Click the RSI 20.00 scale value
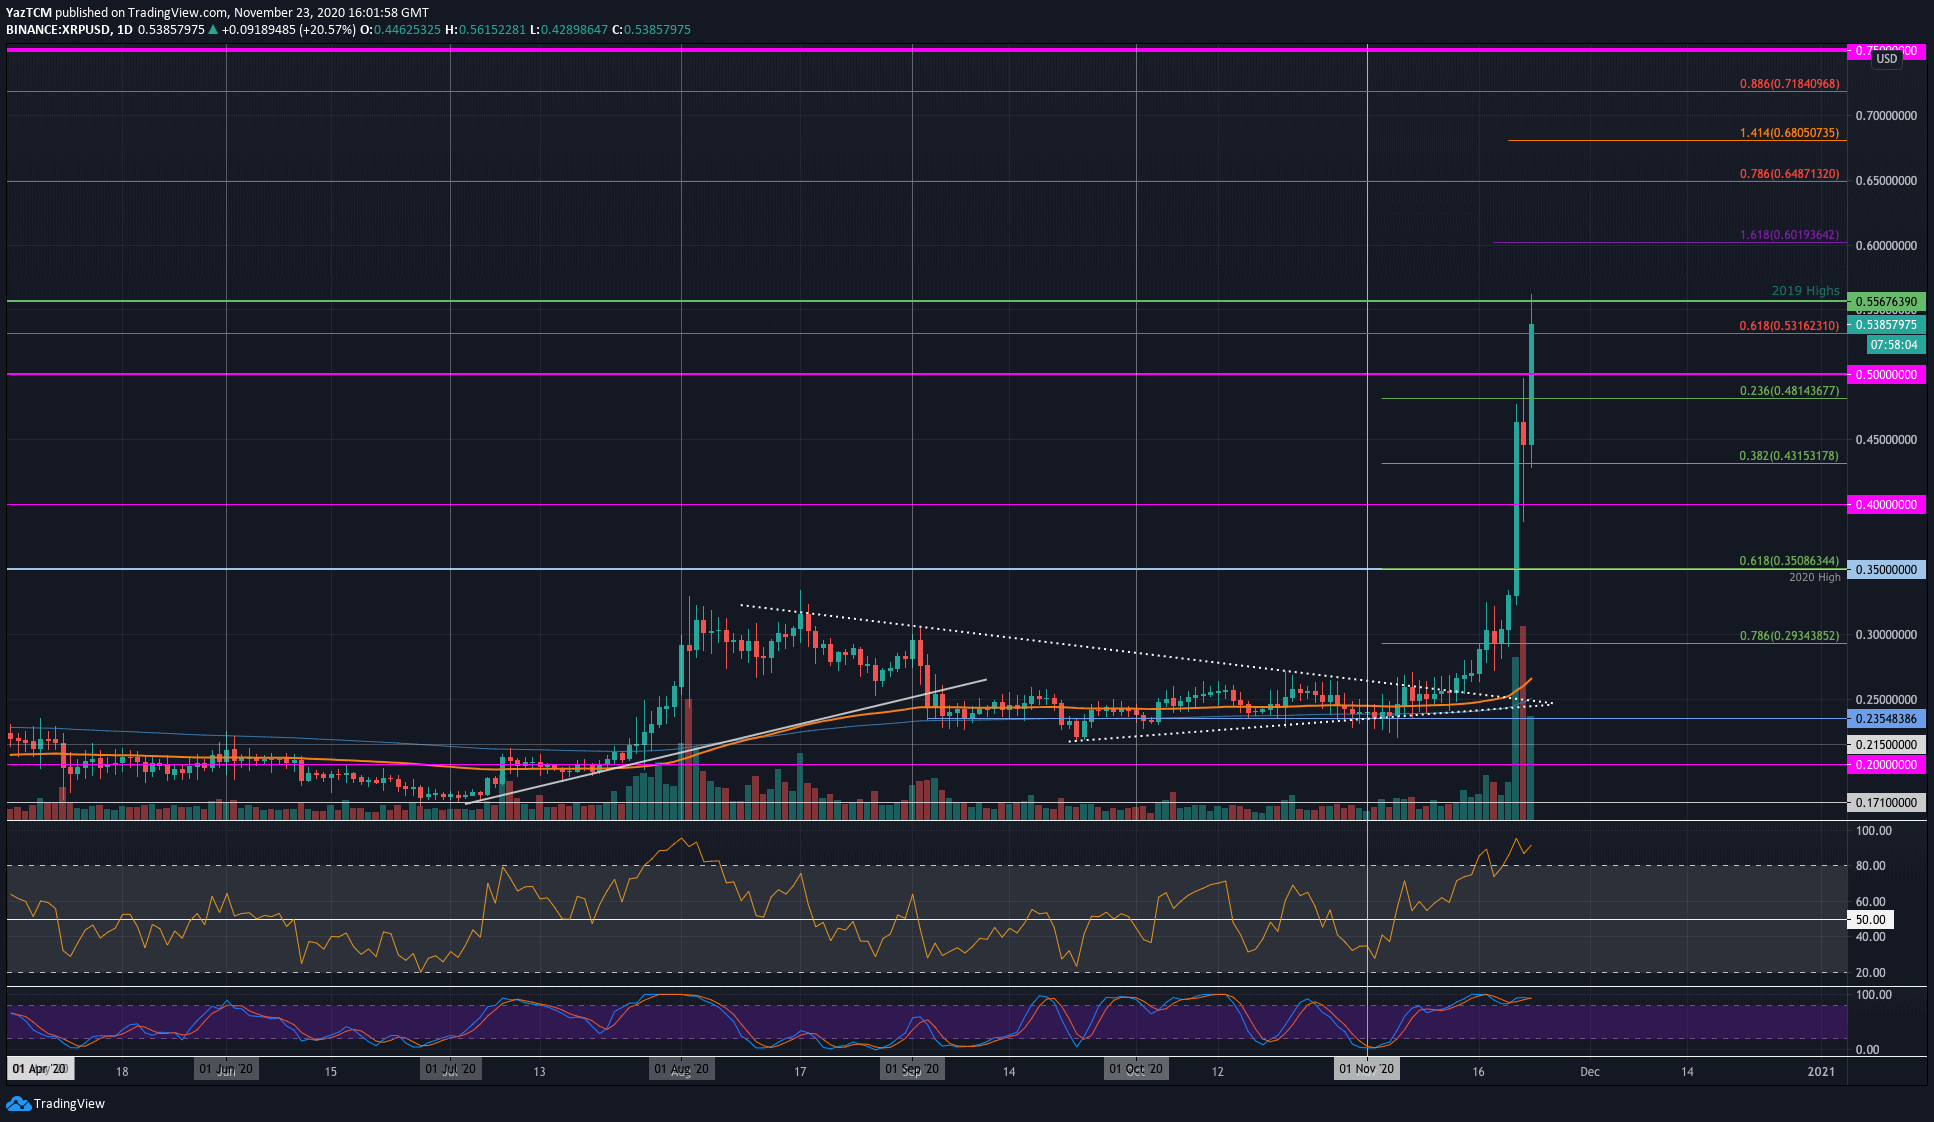The width and height of the screenshot is (1934, 1122). [1870, 973]
